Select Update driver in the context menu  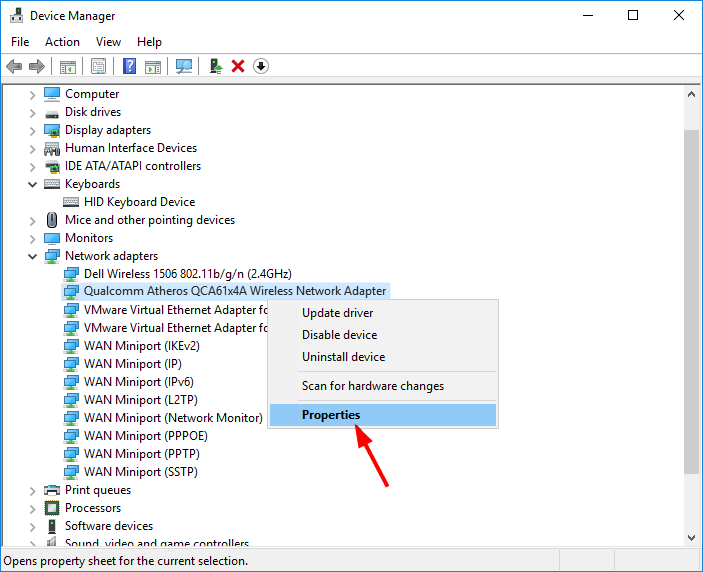[x=337, y=313]
